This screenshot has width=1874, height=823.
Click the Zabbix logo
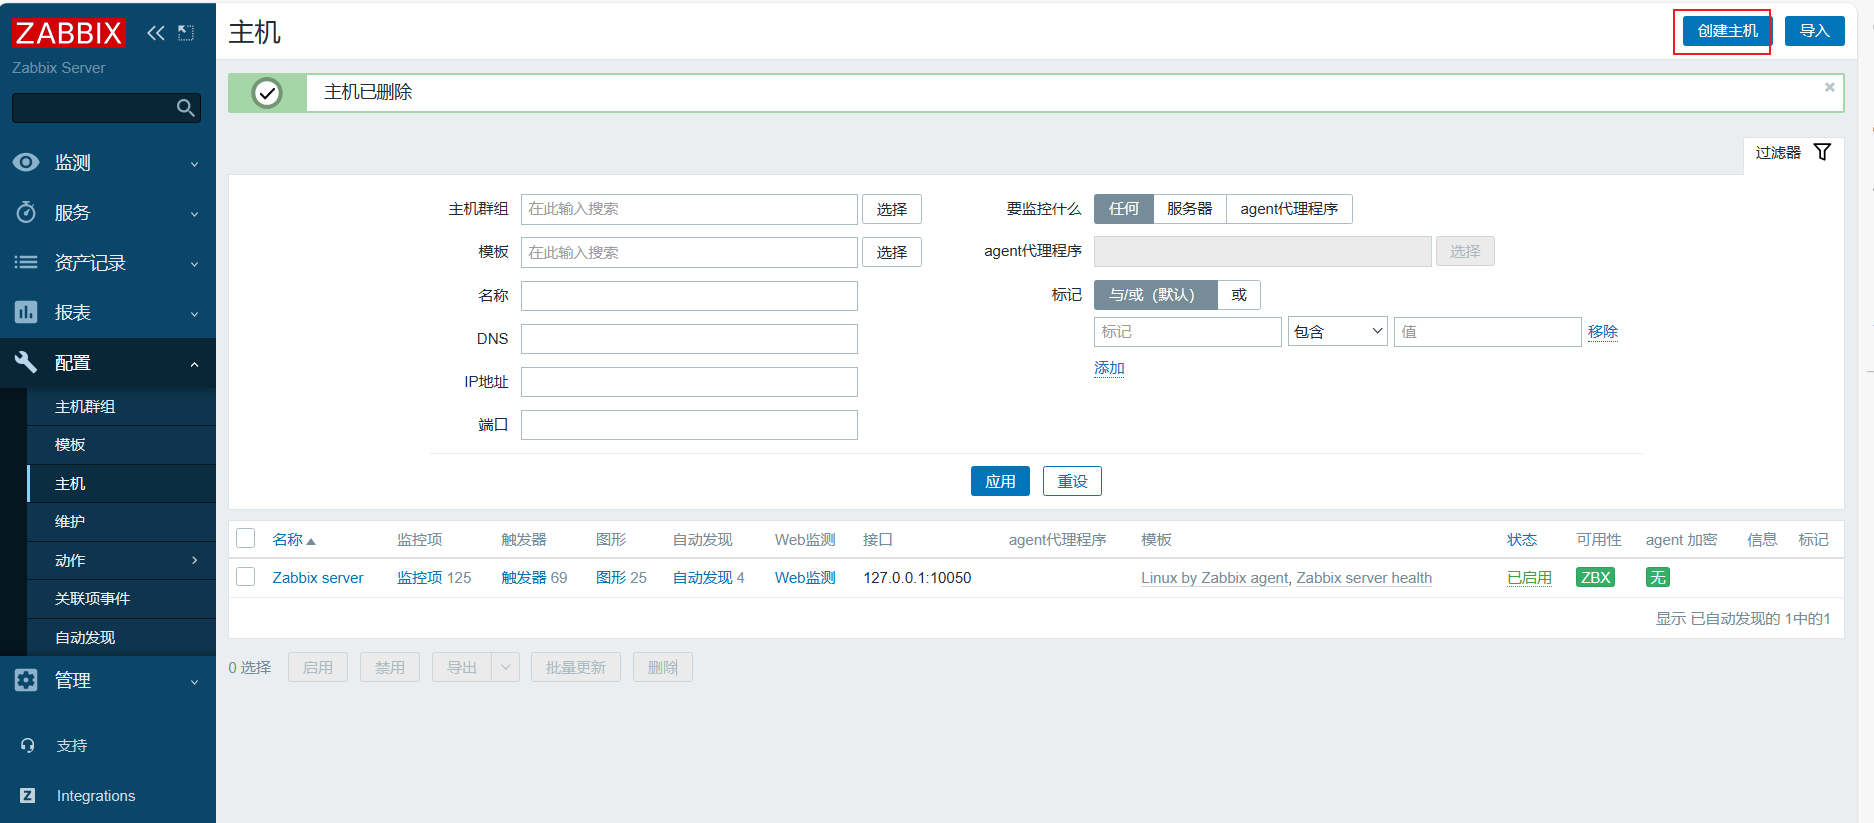68,33
